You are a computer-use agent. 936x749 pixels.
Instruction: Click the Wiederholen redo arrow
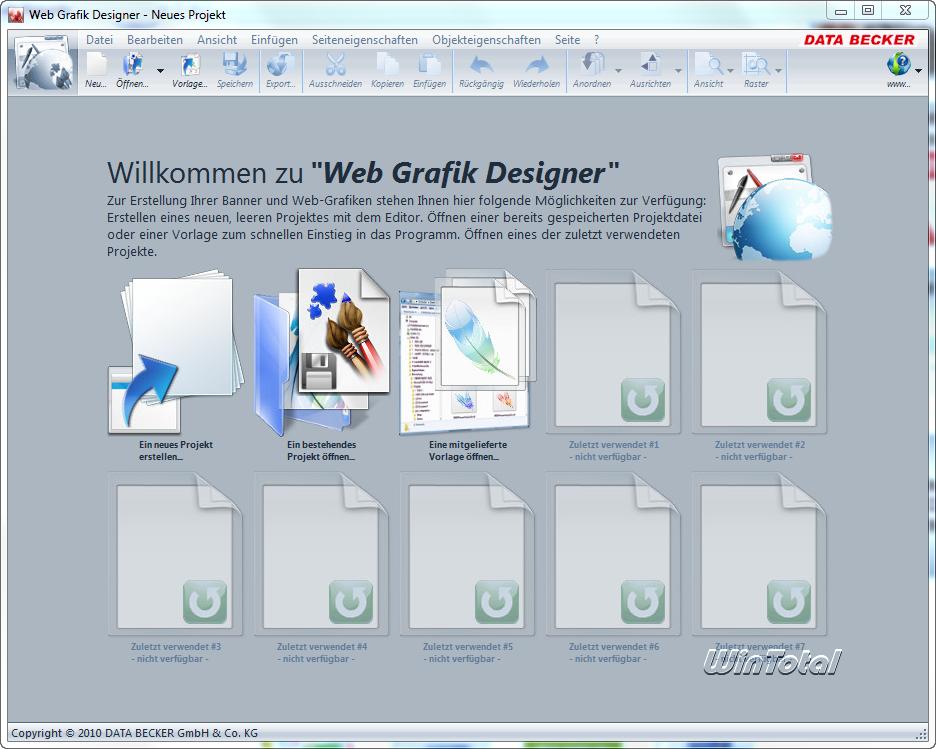pos(537,64)
